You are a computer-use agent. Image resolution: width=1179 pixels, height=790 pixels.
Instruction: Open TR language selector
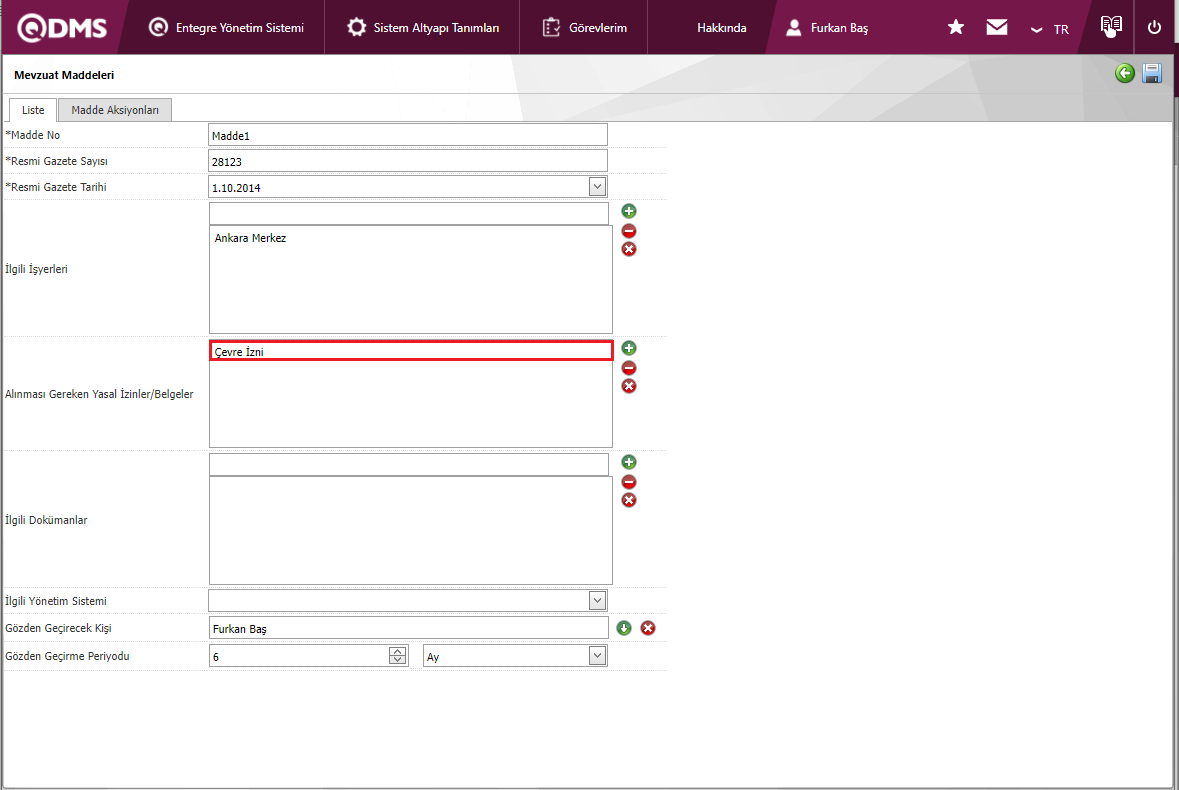click(x=1050, y=29)
